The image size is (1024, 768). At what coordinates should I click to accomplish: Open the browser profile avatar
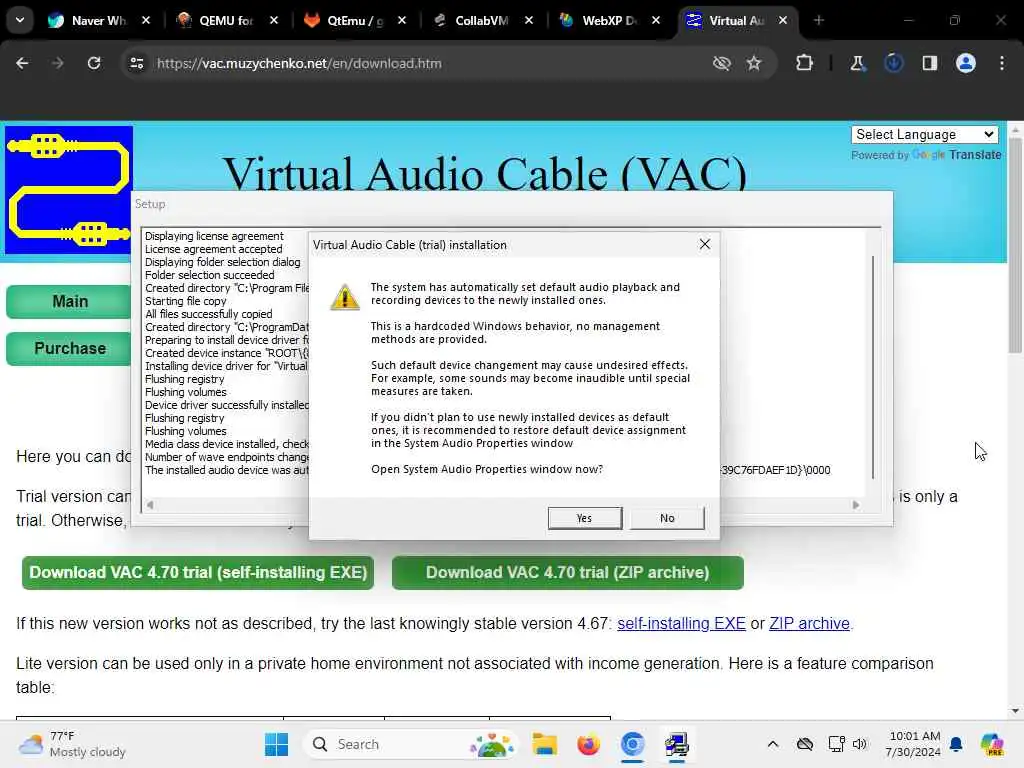(966, 63)
